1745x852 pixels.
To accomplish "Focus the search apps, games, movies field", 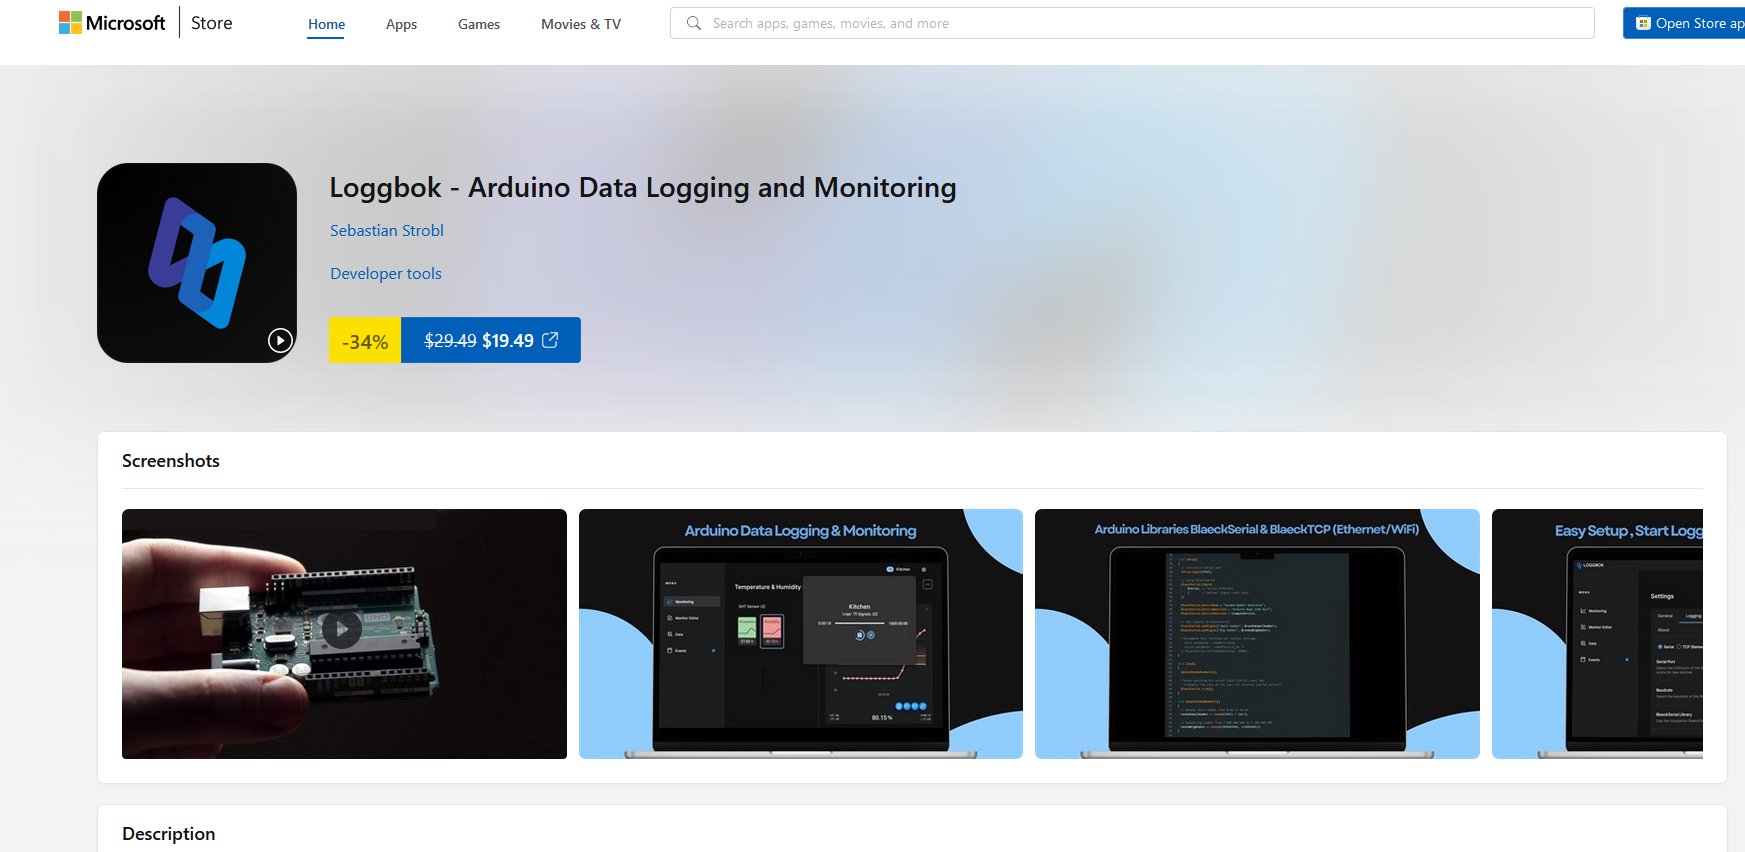I will (x=1140, y=23).
